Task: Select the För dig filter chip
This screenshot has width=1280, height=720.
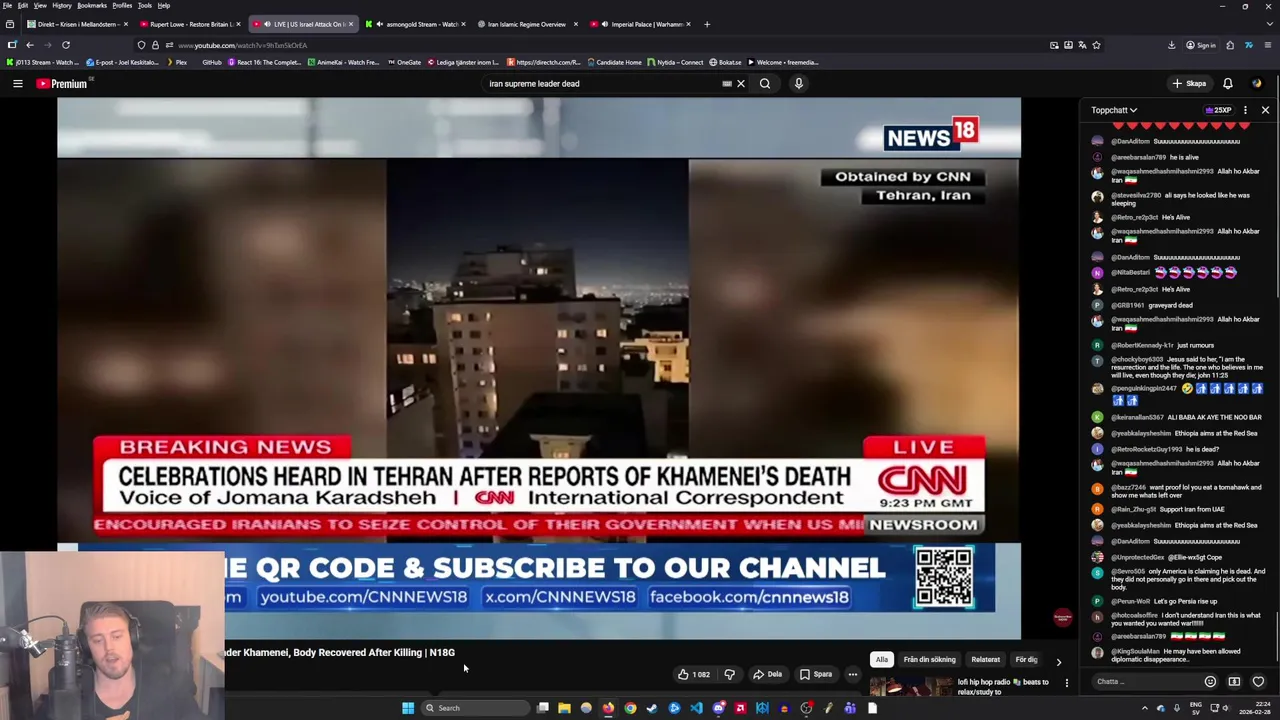Action: (x=1026, y=660)
